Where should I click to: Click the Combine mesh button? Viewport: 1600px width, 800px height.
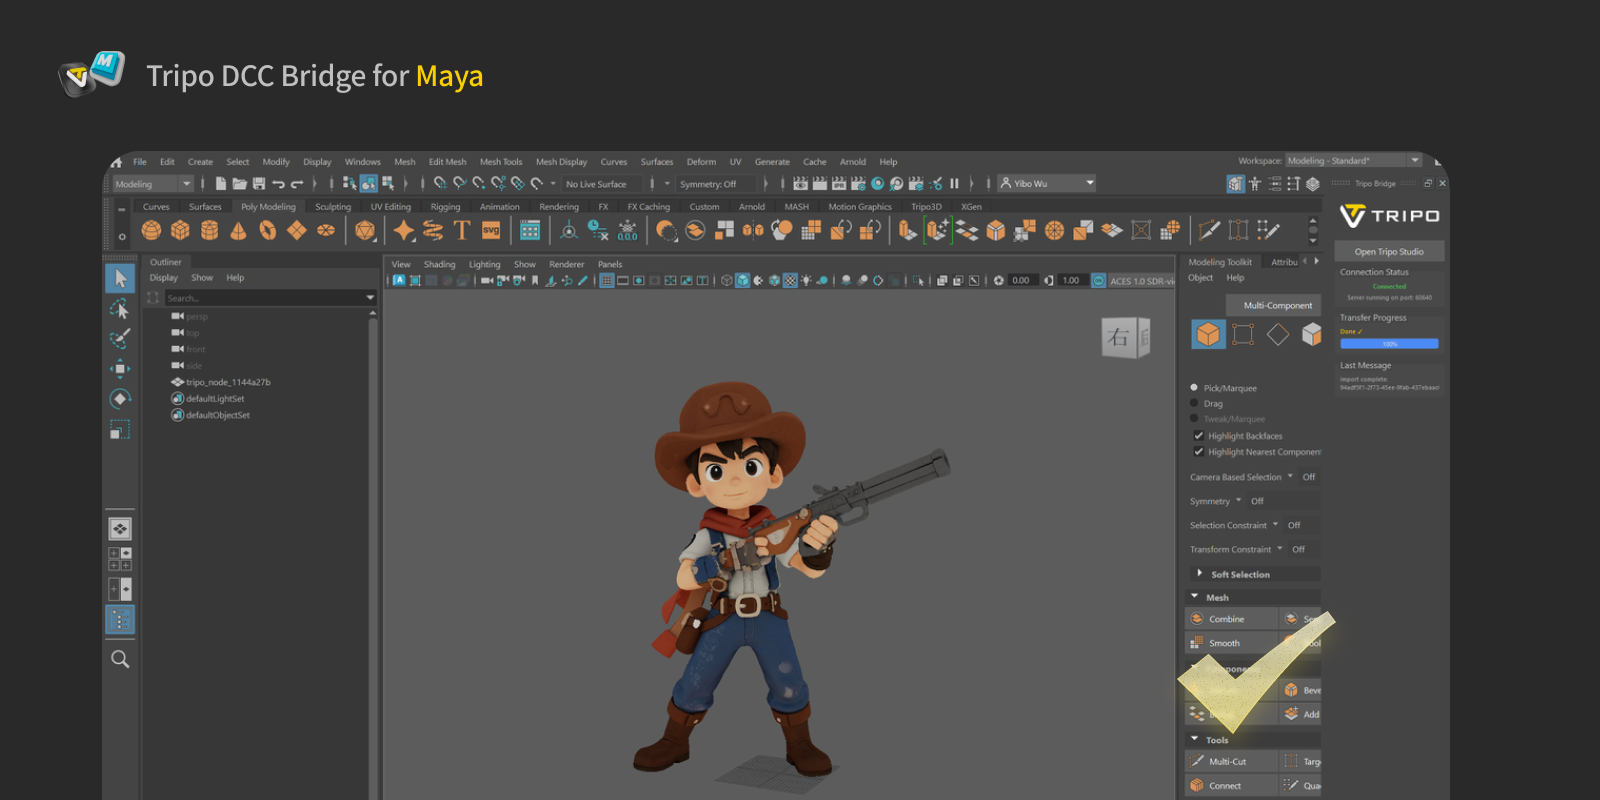coord(1226,619)
